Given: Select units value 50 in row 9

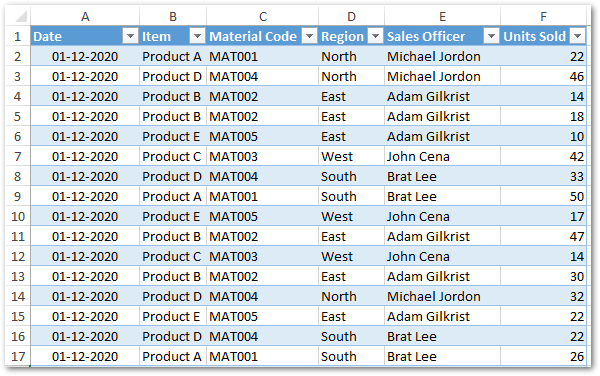Looking at the screenshot, I should click(543, 196).
